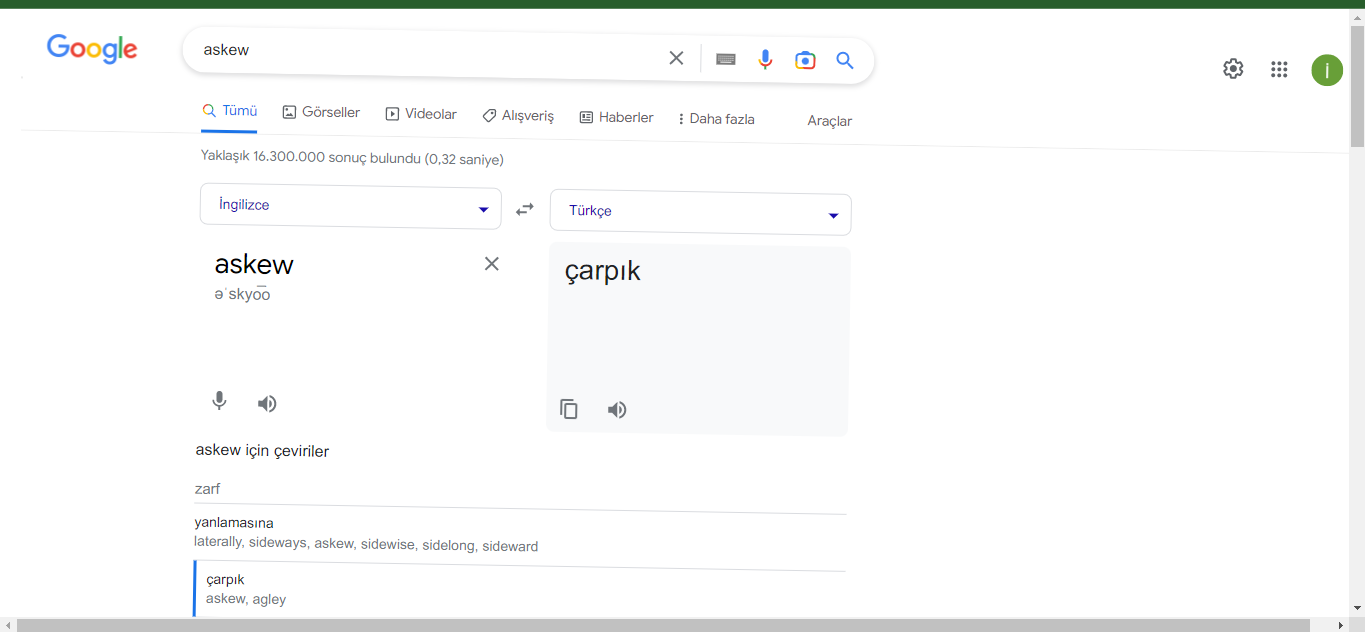Expand the Daha fazla menu
The width and height of the screenshot is (1365, 632).
715,117
